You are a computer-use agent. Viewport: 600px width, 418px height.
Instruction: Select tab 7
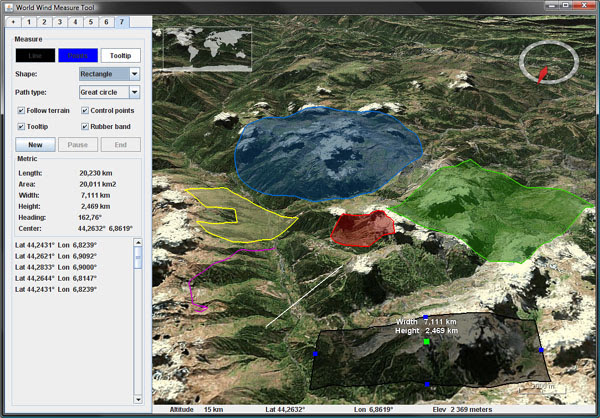122,22
